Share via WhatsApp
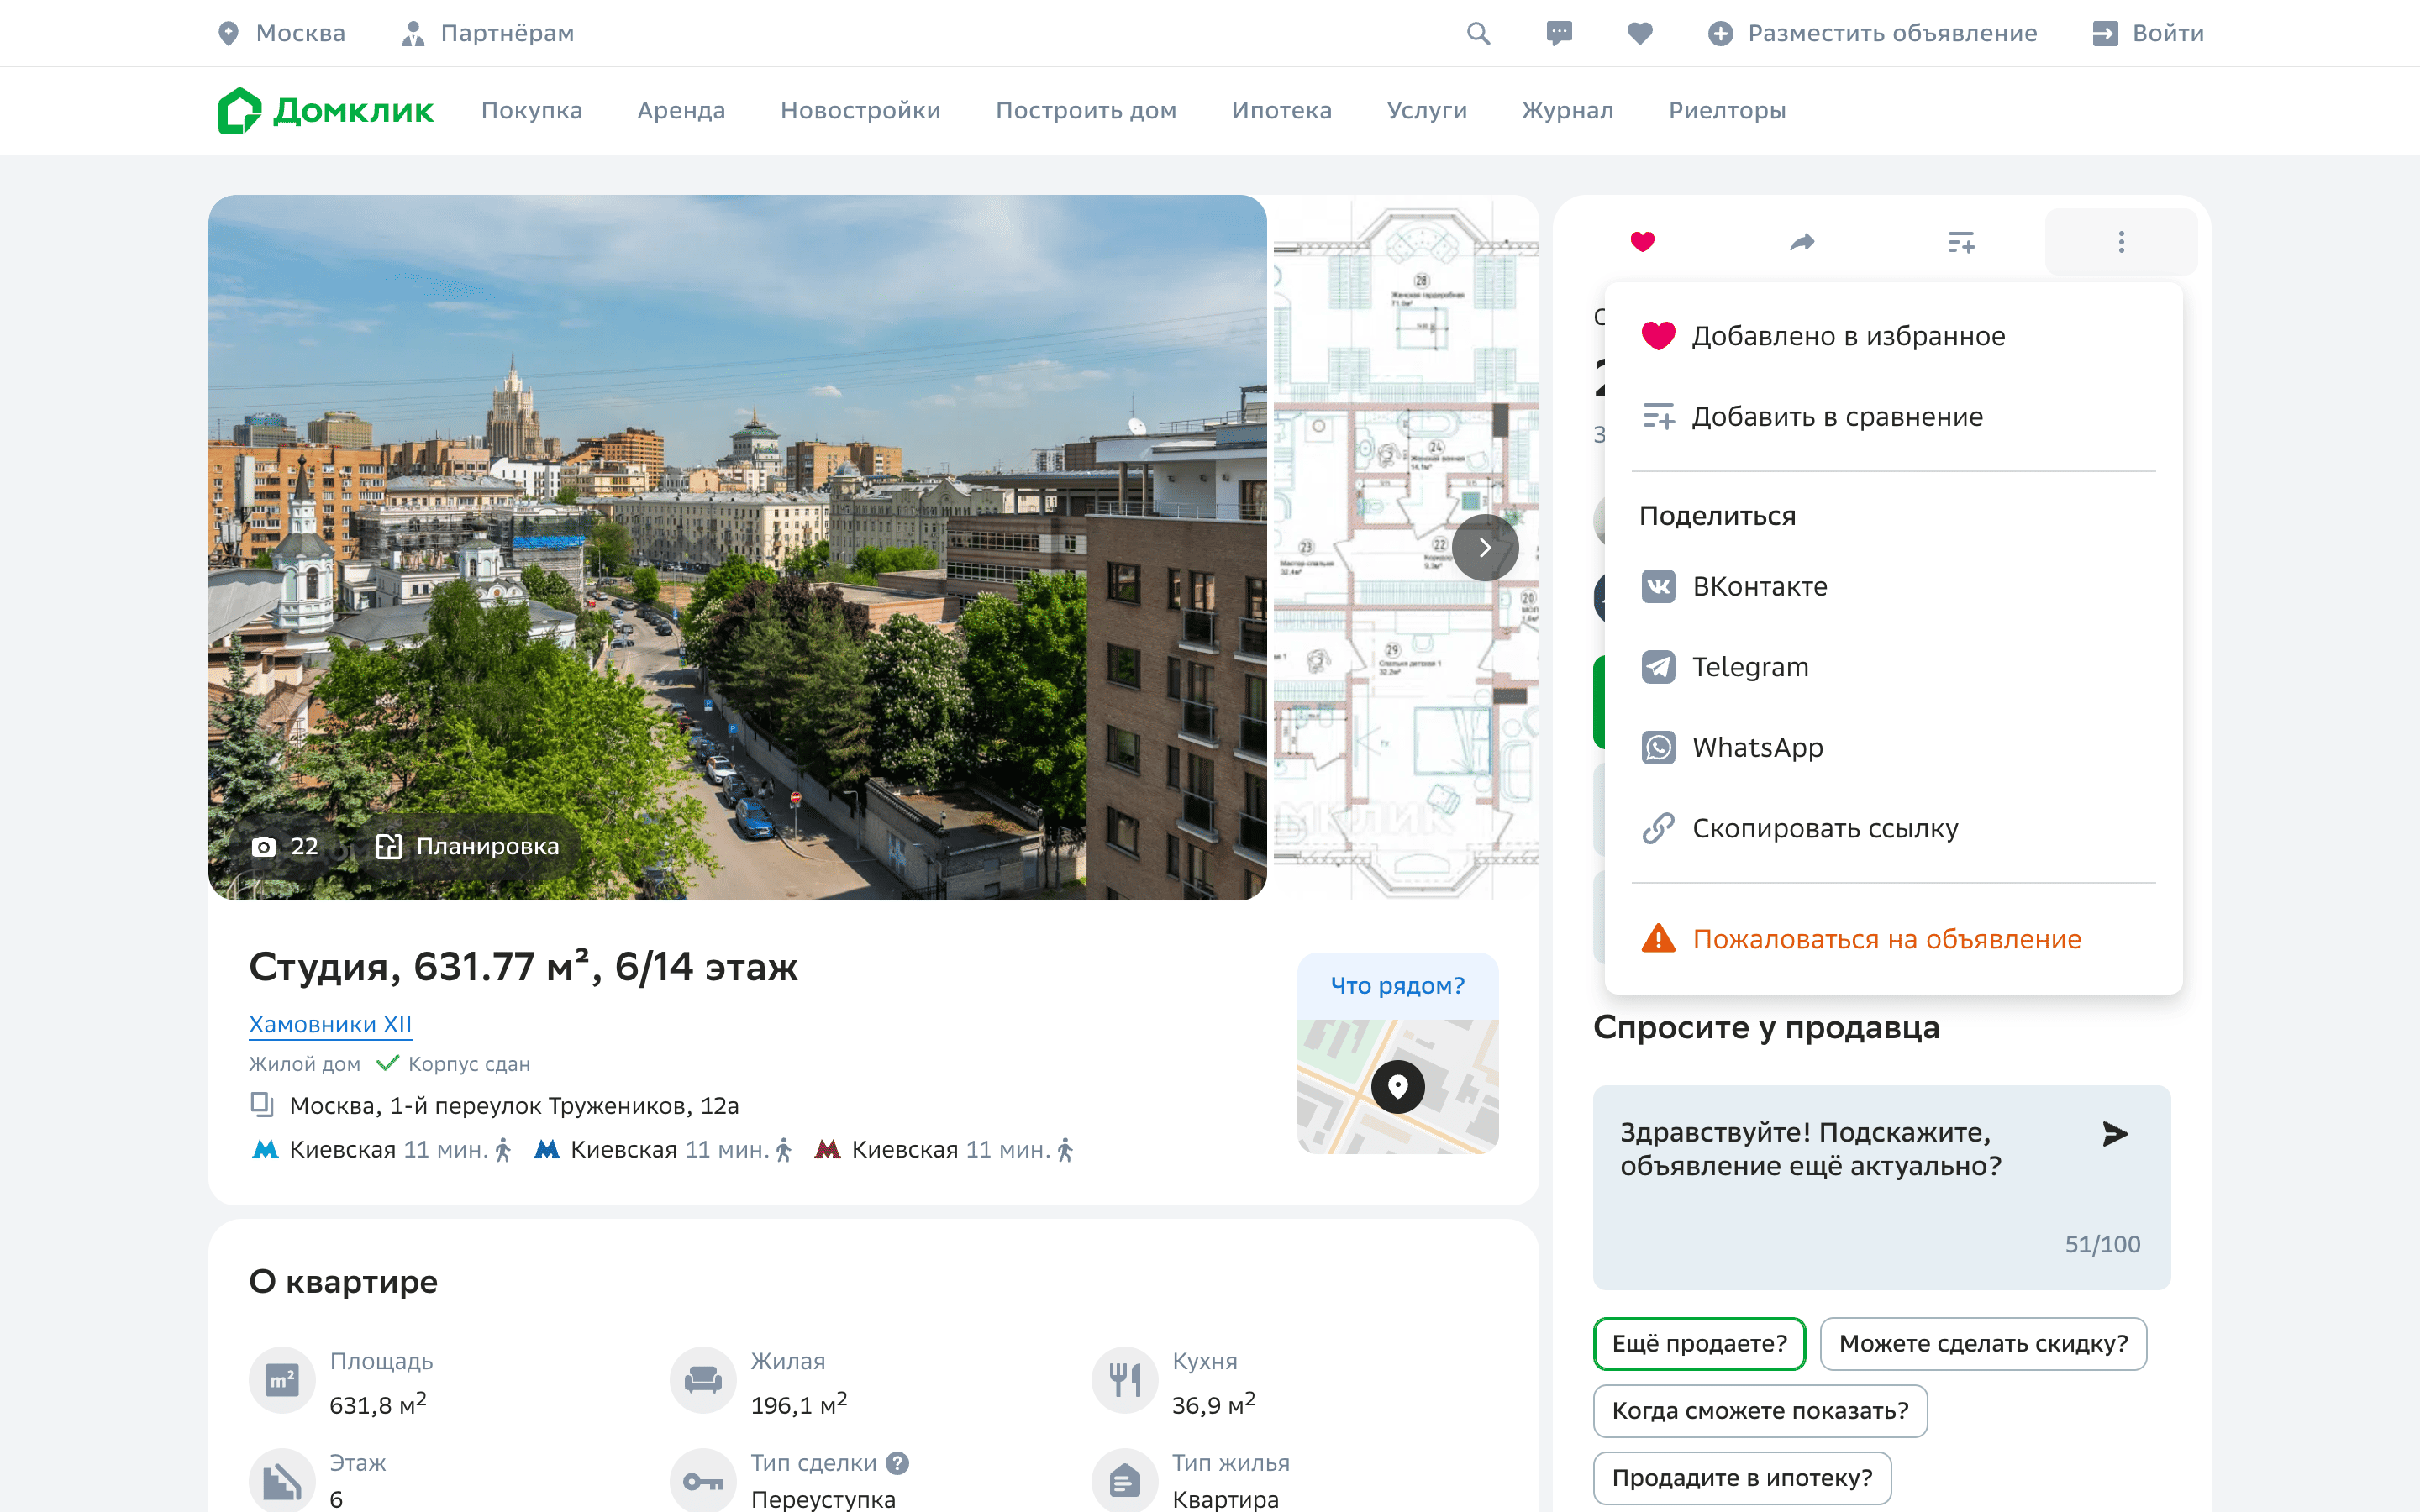The height and width of the screenshot is (1512, 2420). pos(1893,747)
